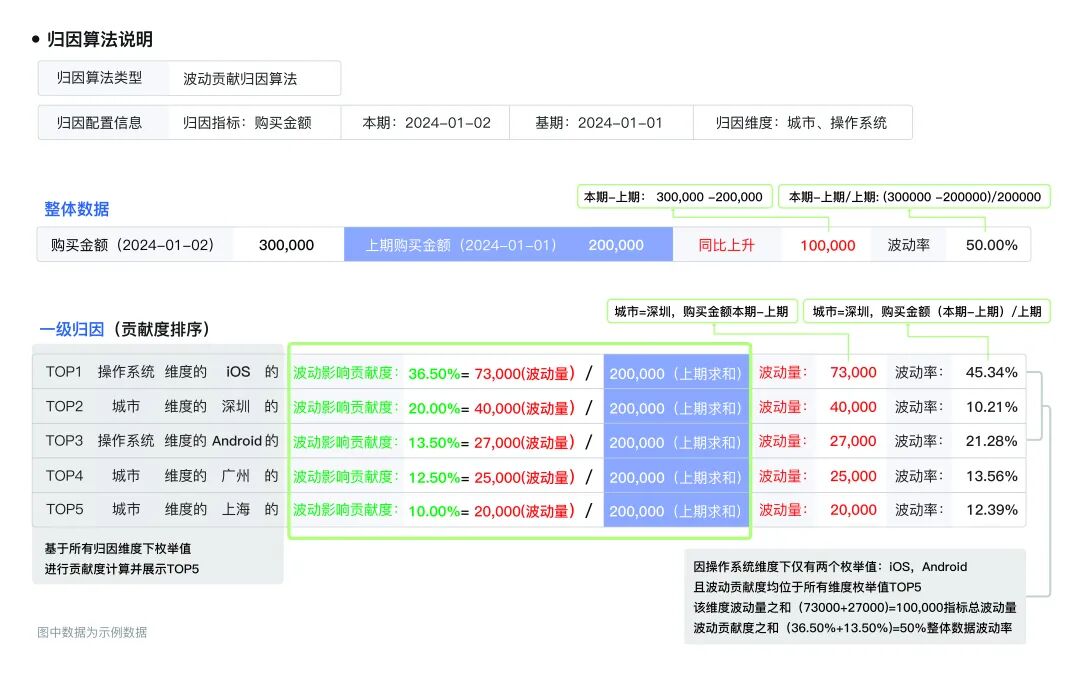The width and height of the screenshot is (1080, 674).
Task: Click the 归因算法说明 heading
Action: [x=100, y=39]
